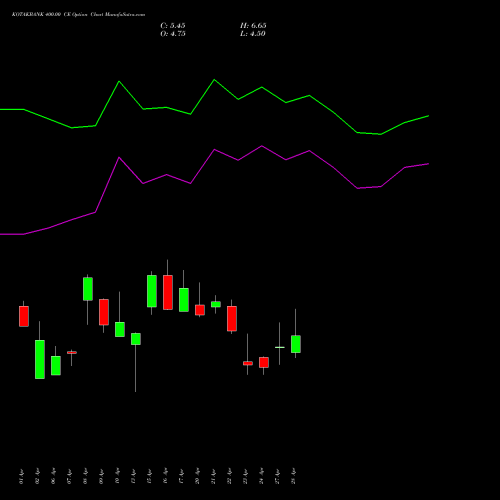
Task: Click the small red candle for 23 Apr
Action: click(248, 363)
